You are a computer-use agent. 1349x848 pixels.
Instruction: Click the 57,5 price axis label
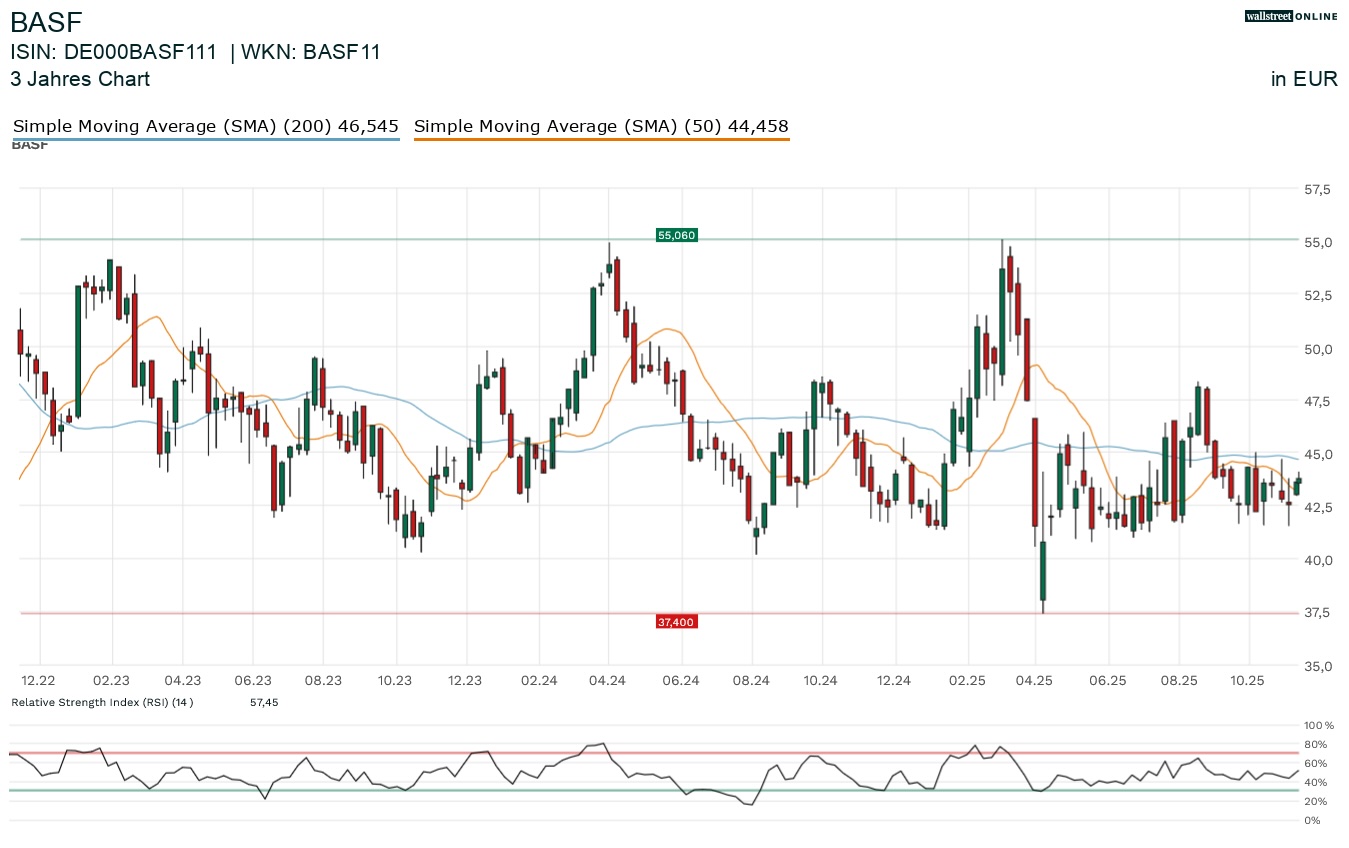pos(1318,188)
